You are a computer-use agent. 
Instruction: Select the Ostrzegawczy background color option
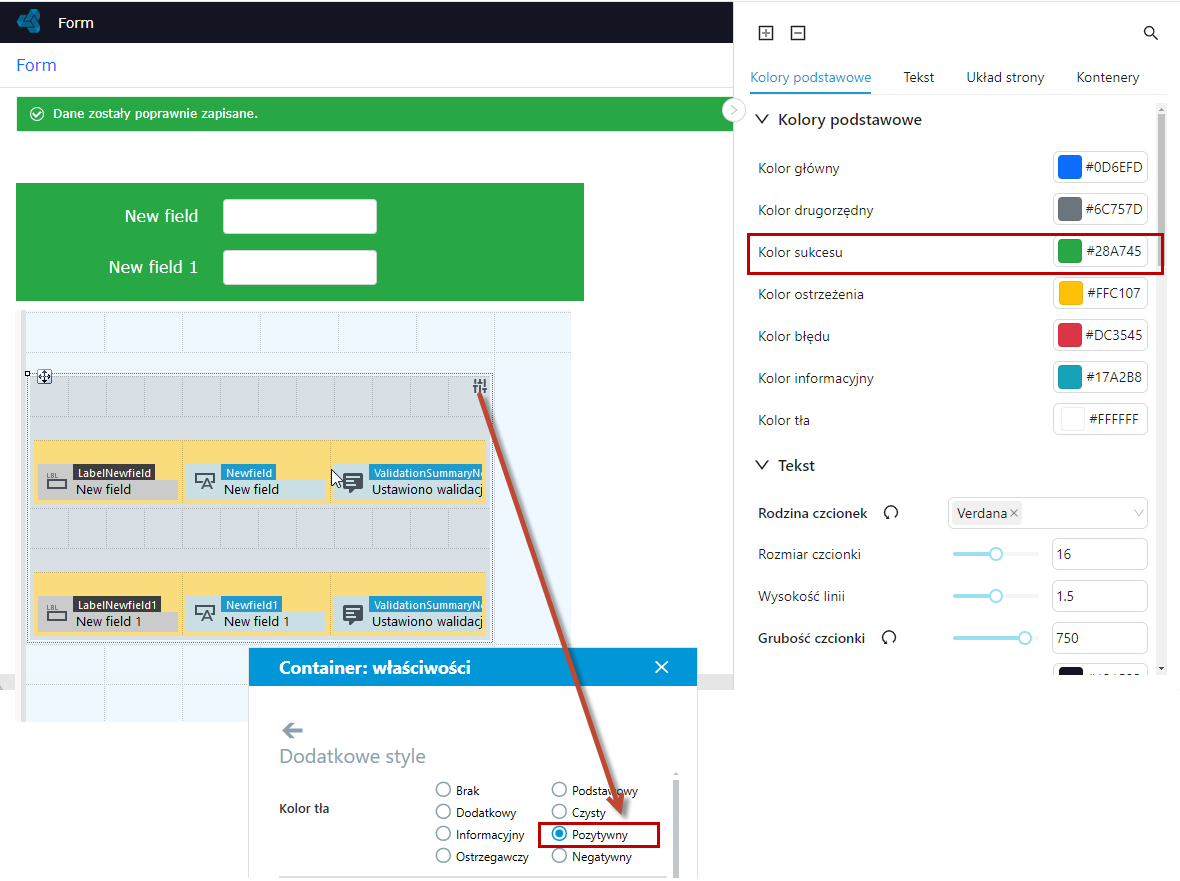click(x=443, y=855)
